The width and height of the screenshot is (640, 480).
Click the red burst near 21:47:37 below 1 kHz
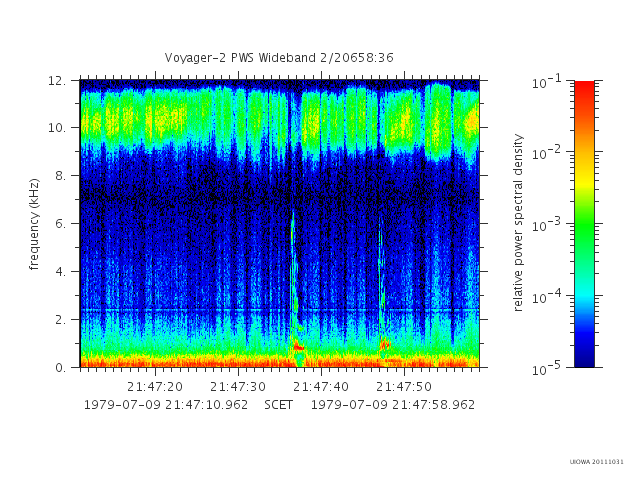(x=298, y=347)
